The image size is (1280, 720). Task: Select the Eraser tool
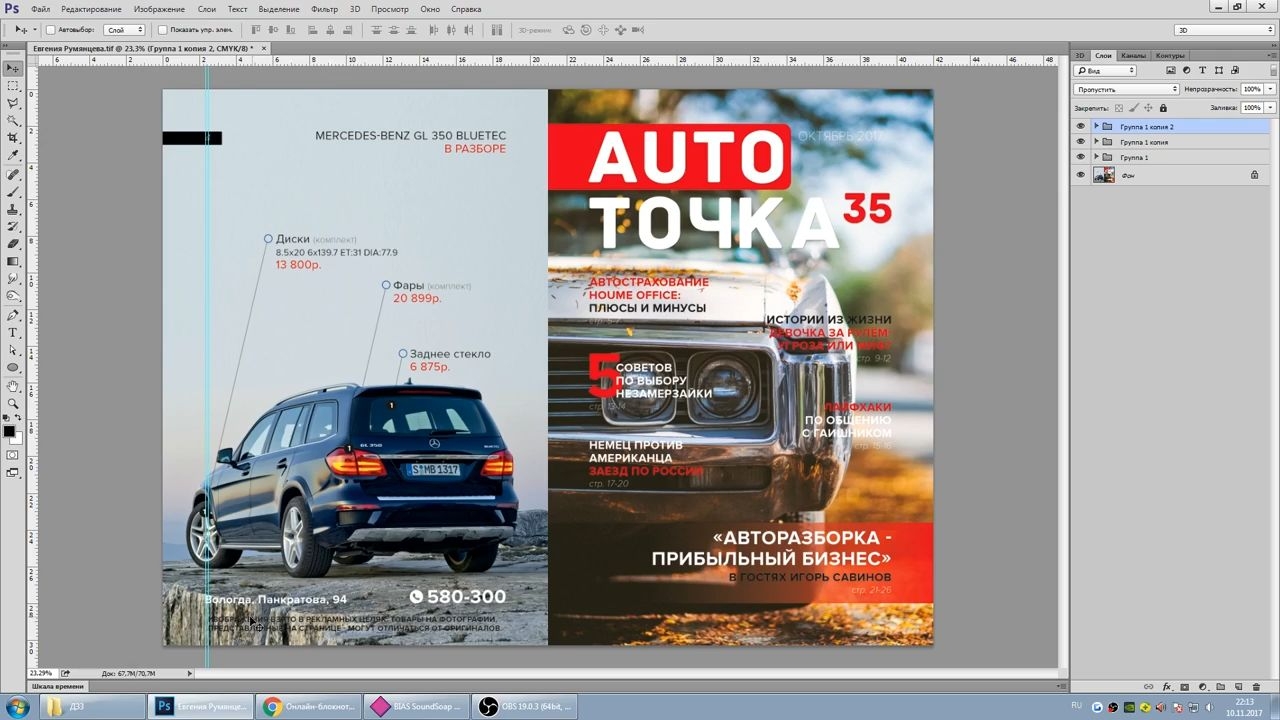point(13,244)
